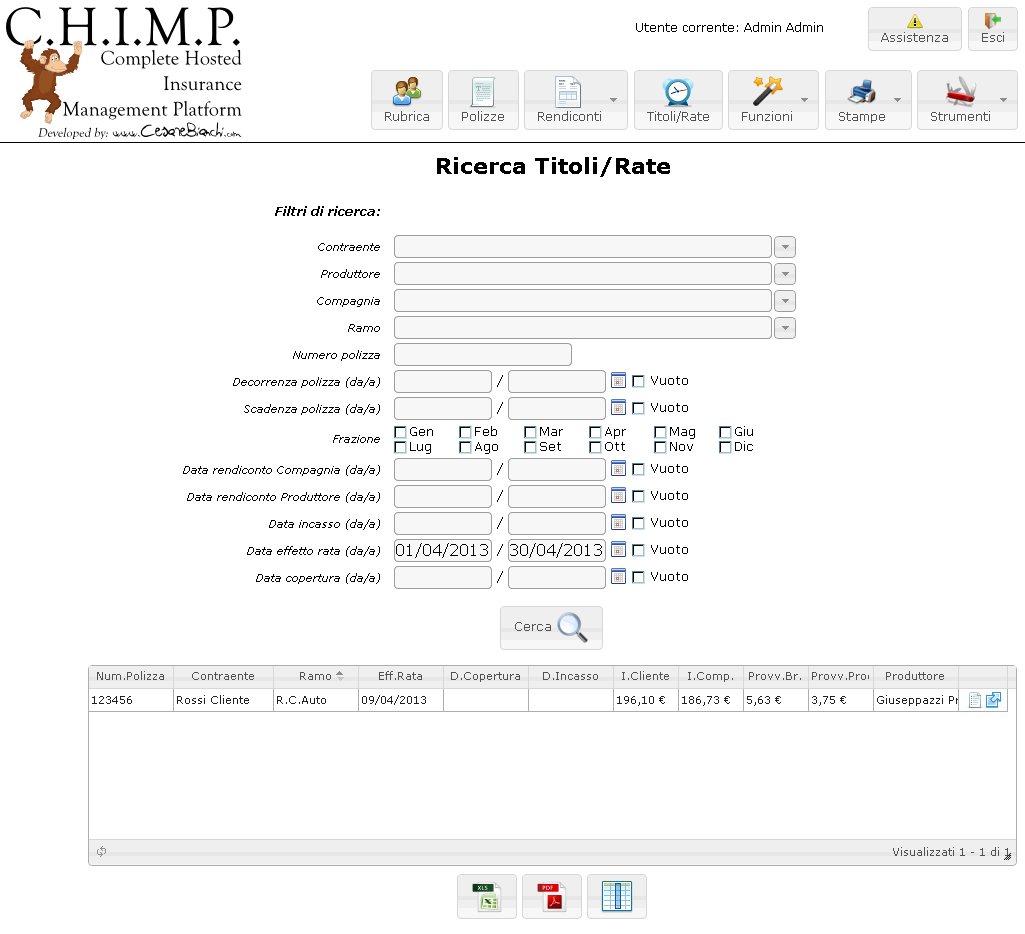1025x934 pixels.
Task: Sort table by Eff.Rata column
Action: (401, 676)
